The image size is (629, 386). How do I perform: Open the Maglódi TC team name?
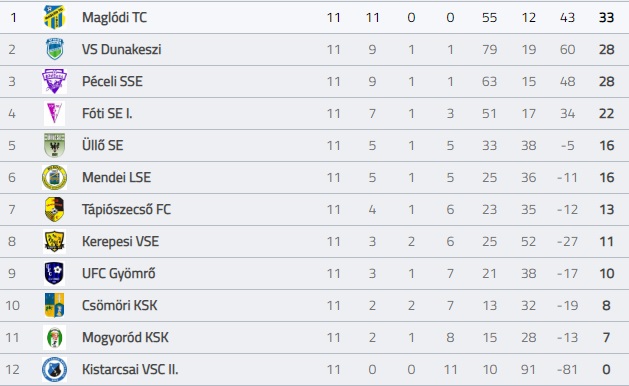pos(114,17)
